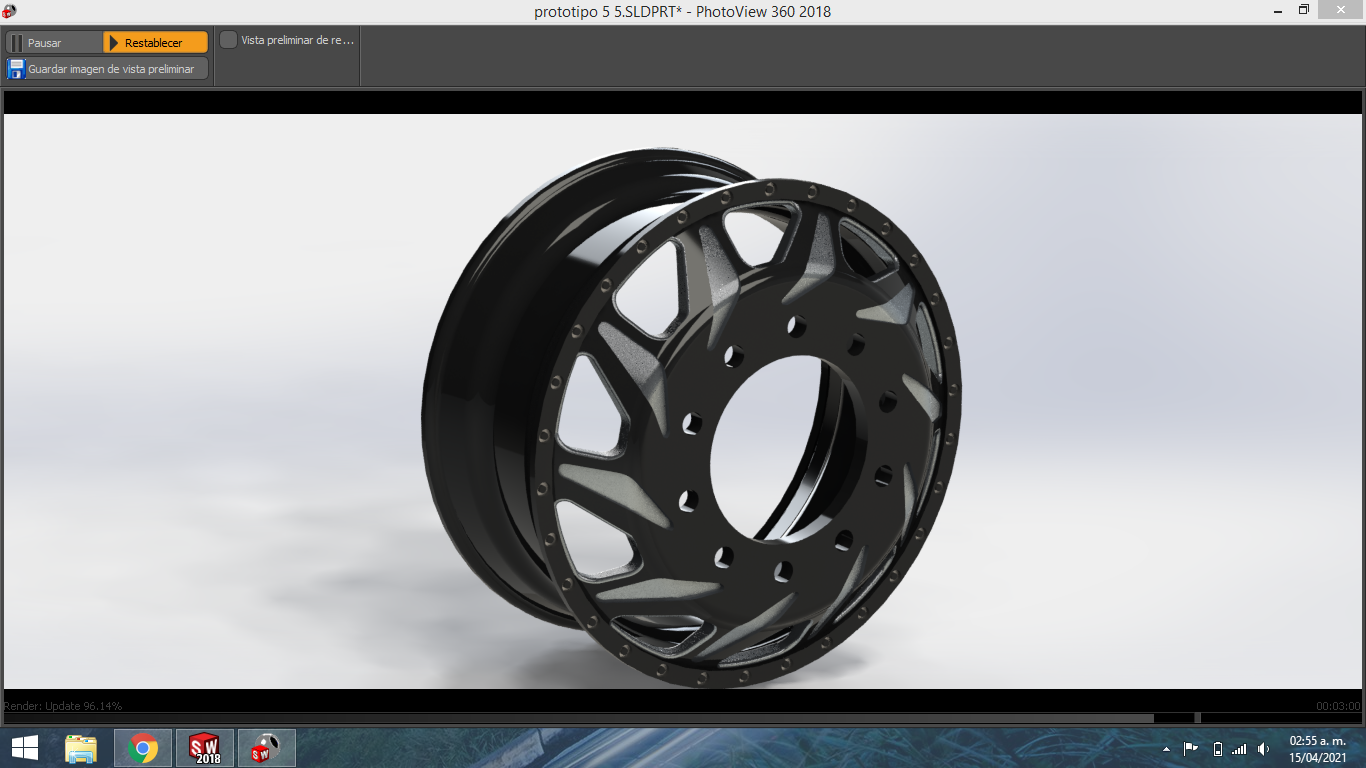Open the Windows Start menu

[25, 748]
